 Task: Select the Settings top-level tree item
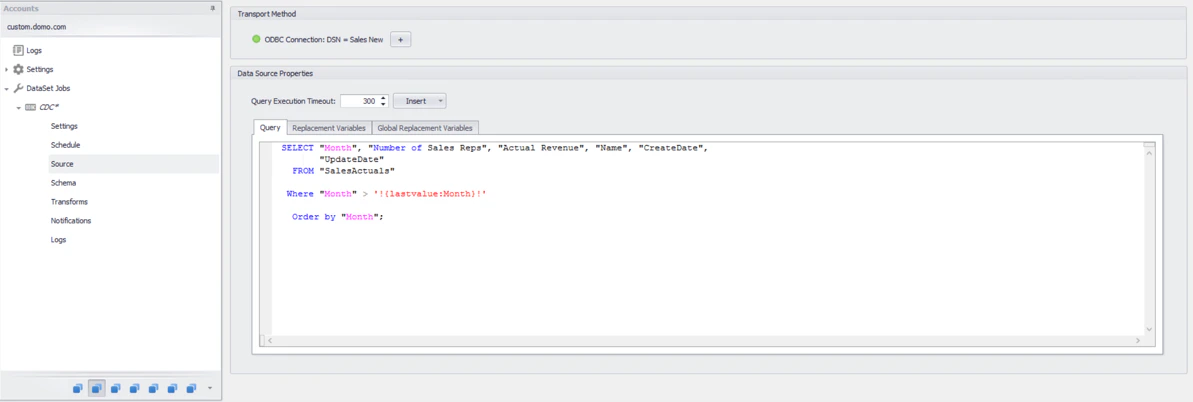pyautogui.click(x=40, y=69)
